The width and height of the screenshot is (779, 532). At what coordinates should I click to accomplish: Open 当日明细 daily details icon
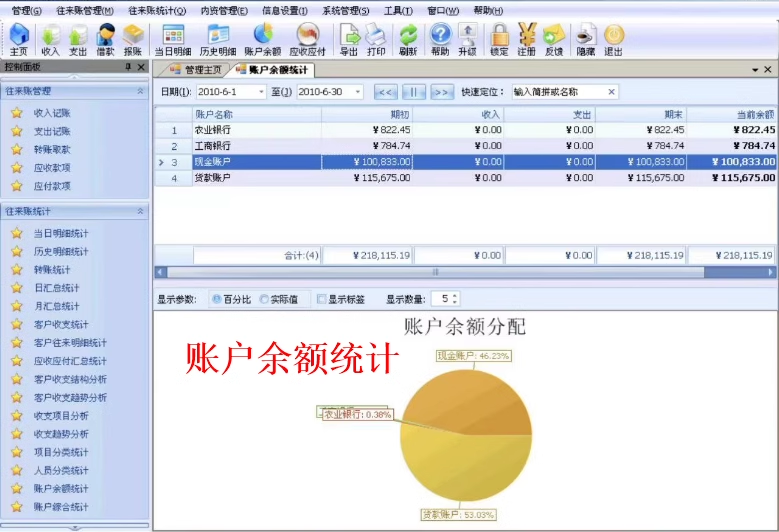(x=173, y=40)
